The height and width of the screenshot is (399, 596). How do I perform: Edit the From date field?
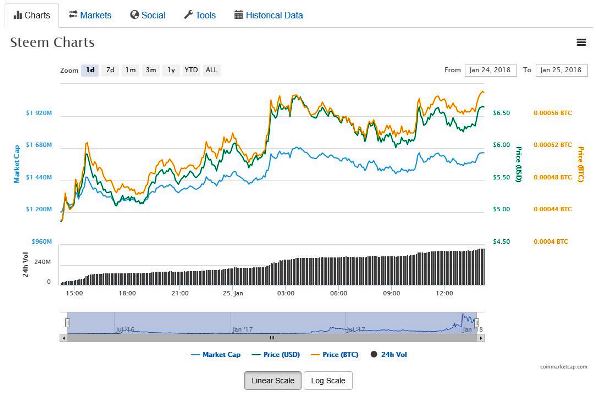pyautogui.click(x=490, y=70)
